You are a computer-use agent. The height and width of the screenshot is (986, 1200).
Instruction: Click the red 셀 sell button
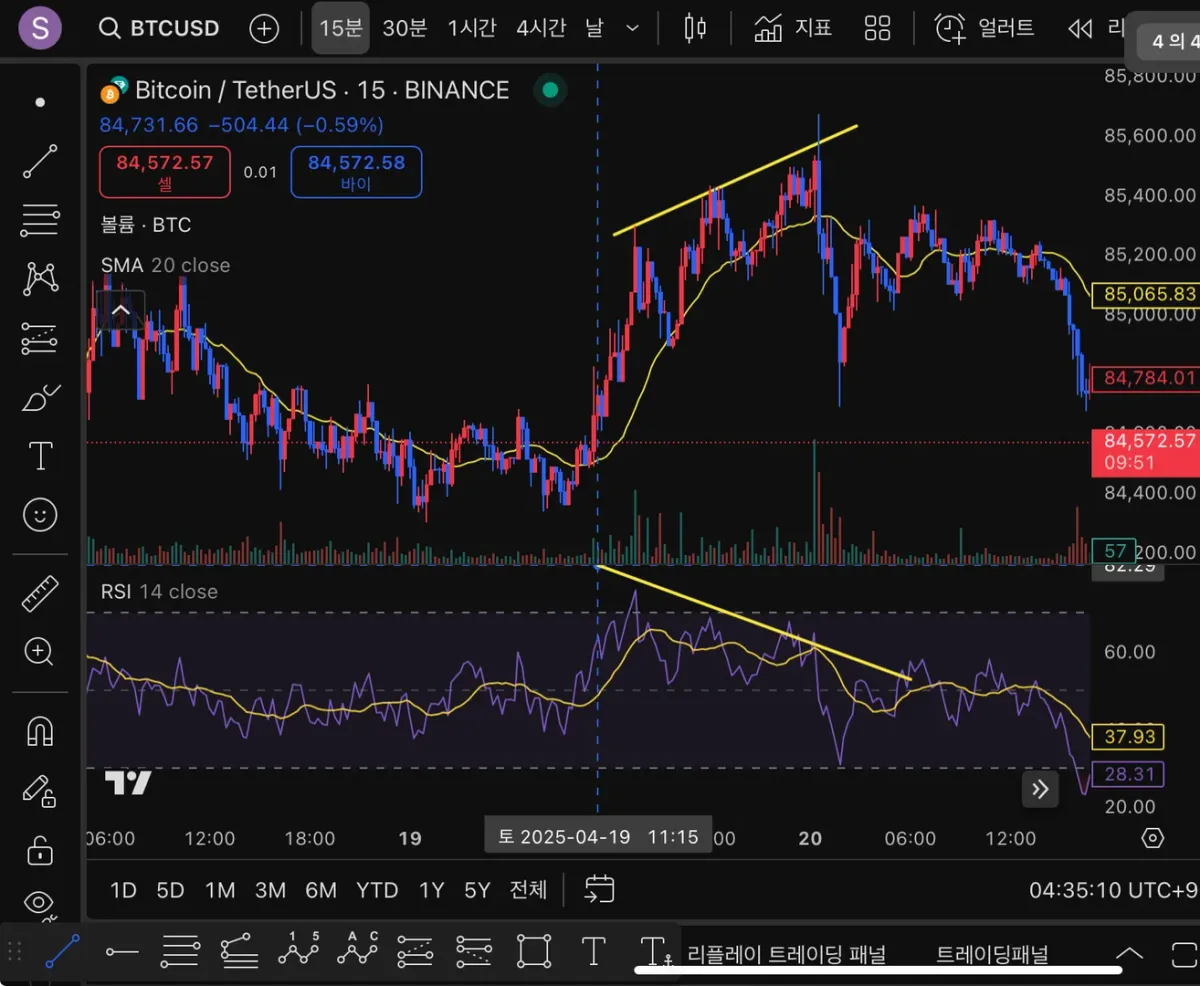pos(165,172)
